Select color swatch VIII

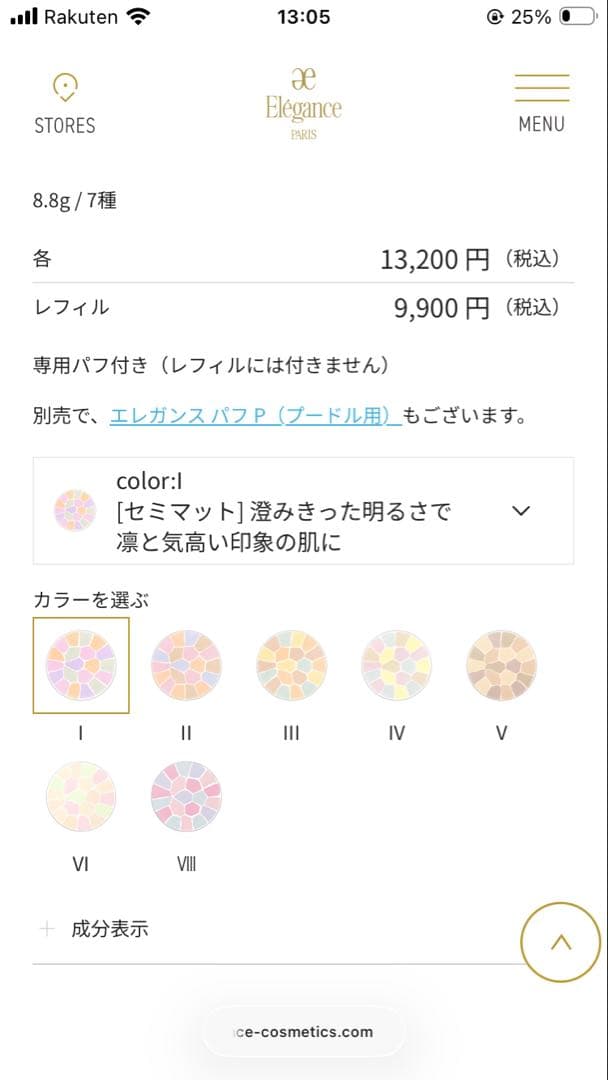coord(186,796)
